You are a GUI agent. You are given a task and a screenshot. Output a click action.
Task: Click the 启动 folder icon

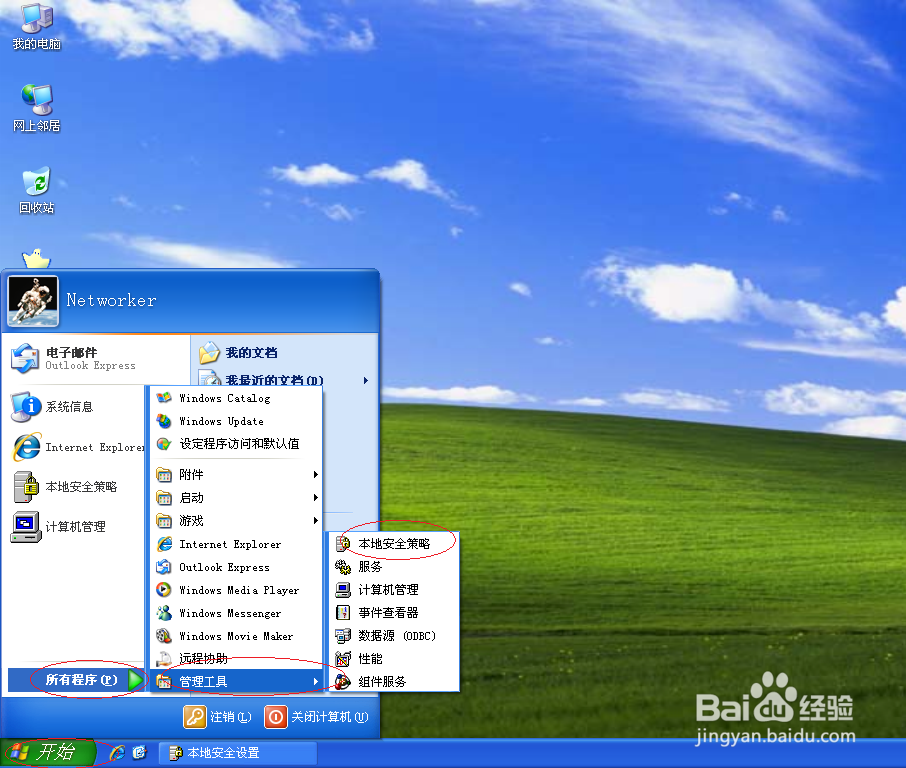click(164, 498)
